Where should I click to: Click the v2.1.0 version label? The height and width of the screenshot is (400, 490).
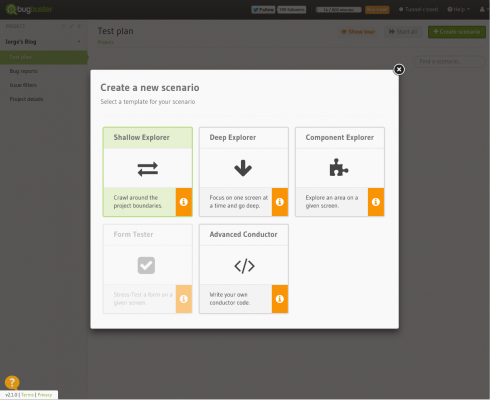11,395
